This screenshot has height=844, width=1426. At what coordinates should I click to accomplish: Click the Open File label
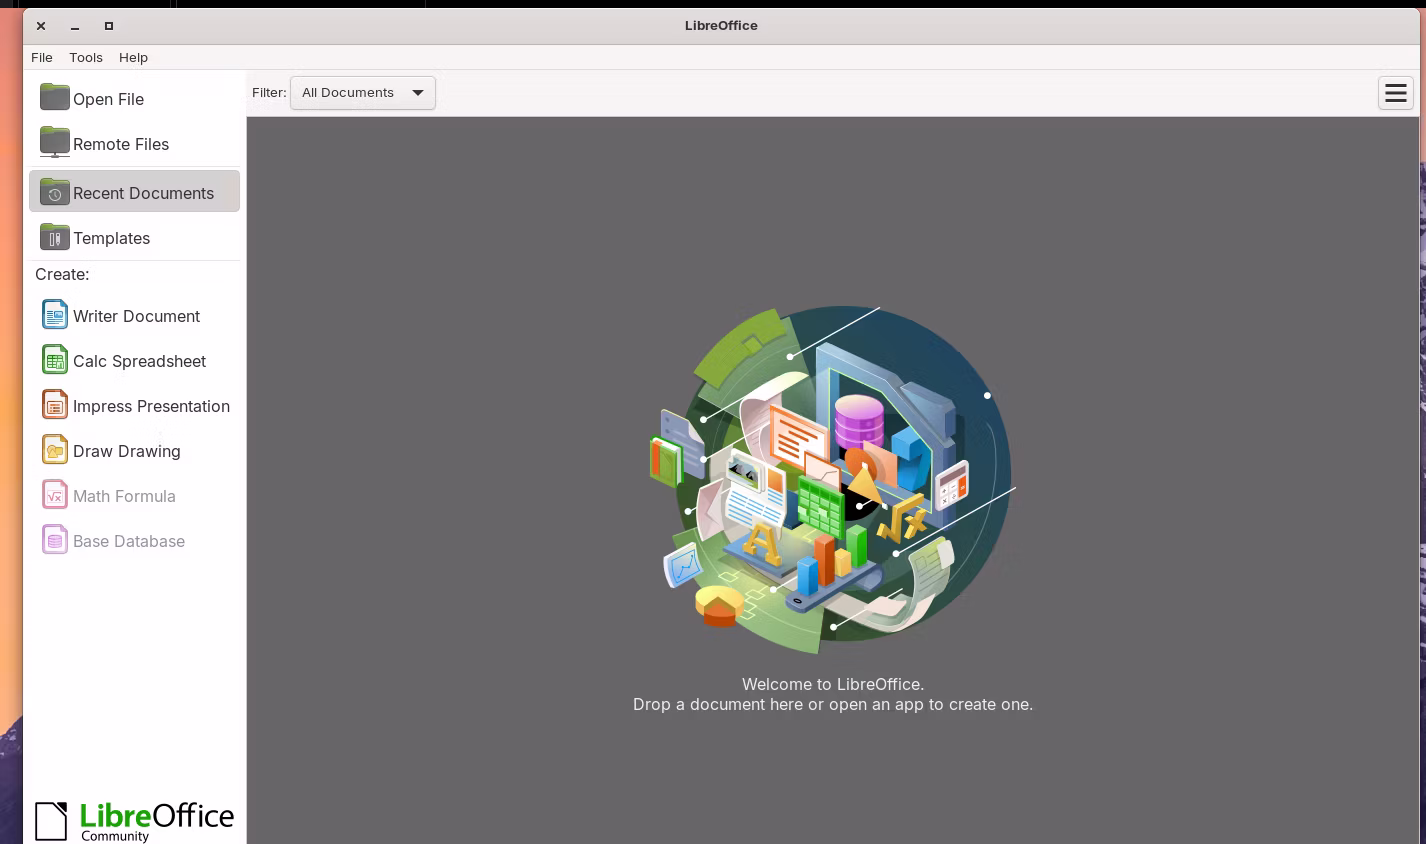point(108,99)
